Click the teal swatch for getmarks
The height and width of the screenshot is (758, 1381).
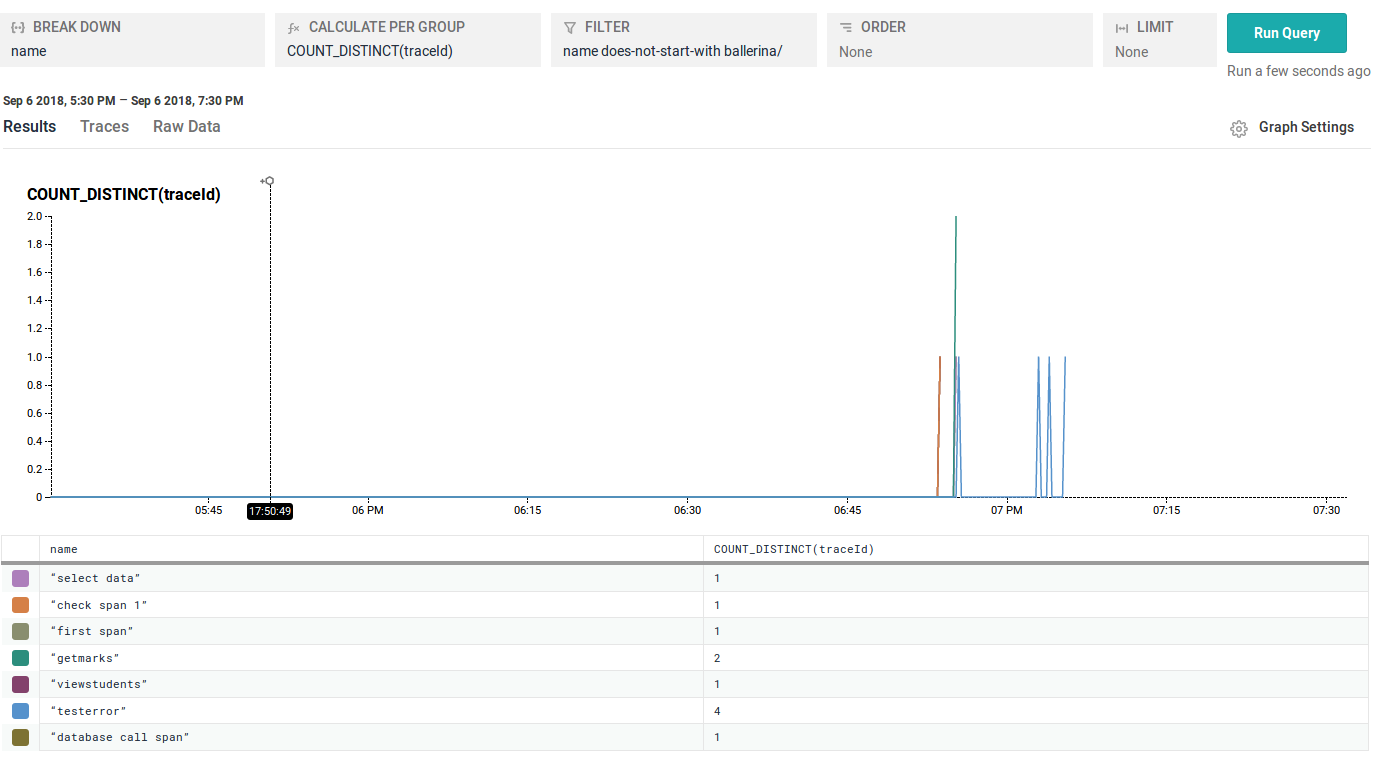[20, 658]
